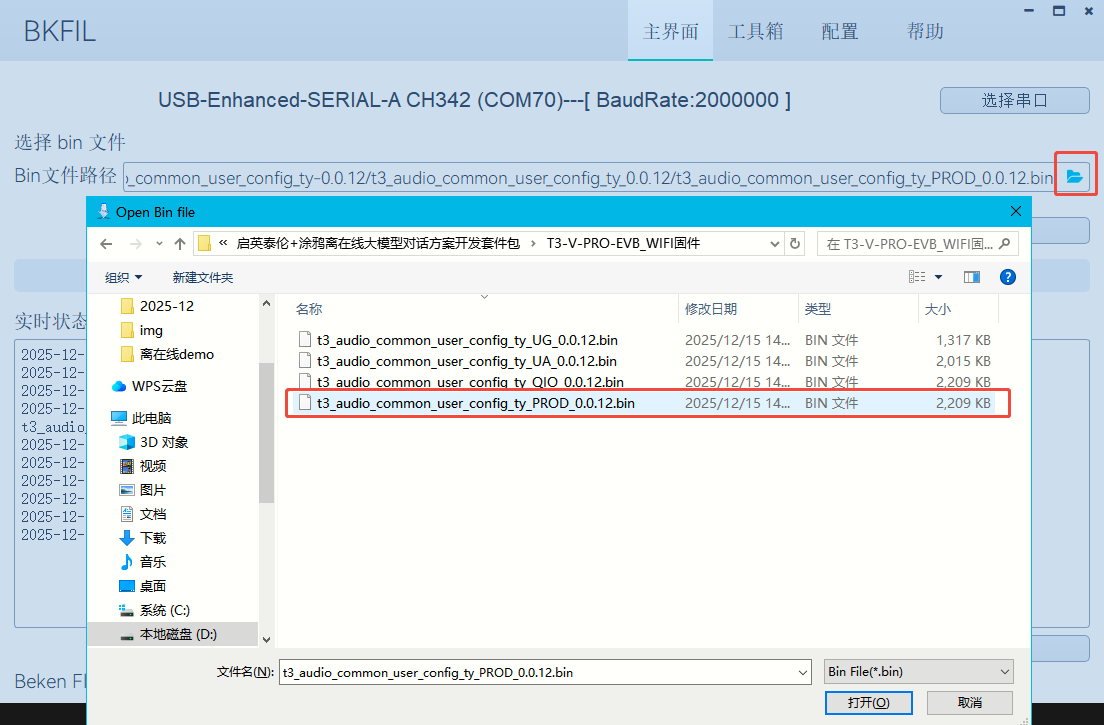Click the 打开 open button
This screenshot has height=725, width=1104.
click(868, 702)
